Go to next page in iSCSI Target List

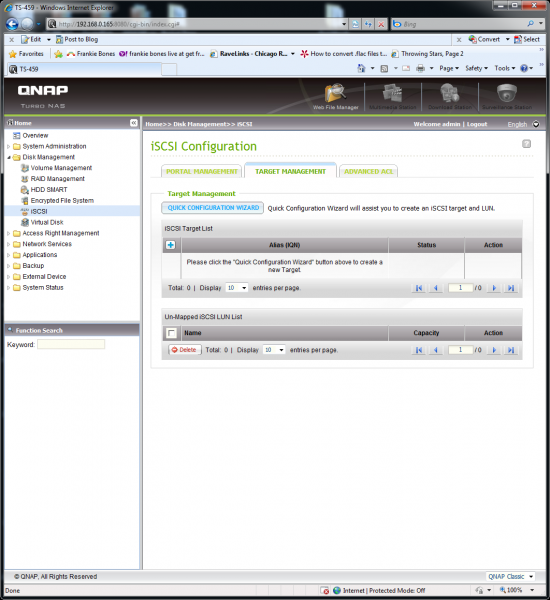point(494,288)
